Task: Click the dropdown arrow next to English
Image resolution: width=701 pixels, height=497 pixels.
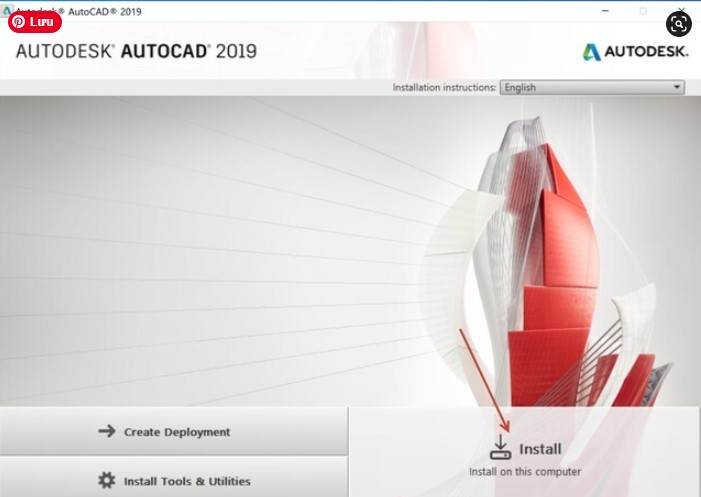Action: click(x=677, y=87)
